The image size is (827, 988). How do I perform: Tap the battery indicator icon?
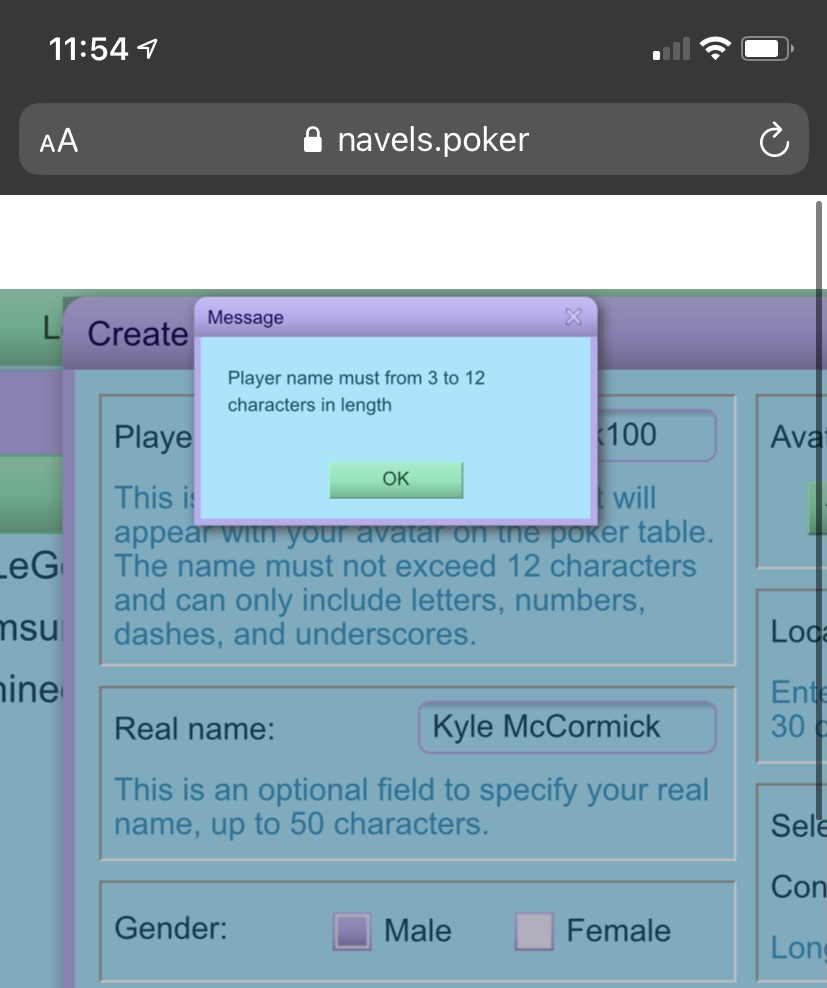click(x=767, y=48)
